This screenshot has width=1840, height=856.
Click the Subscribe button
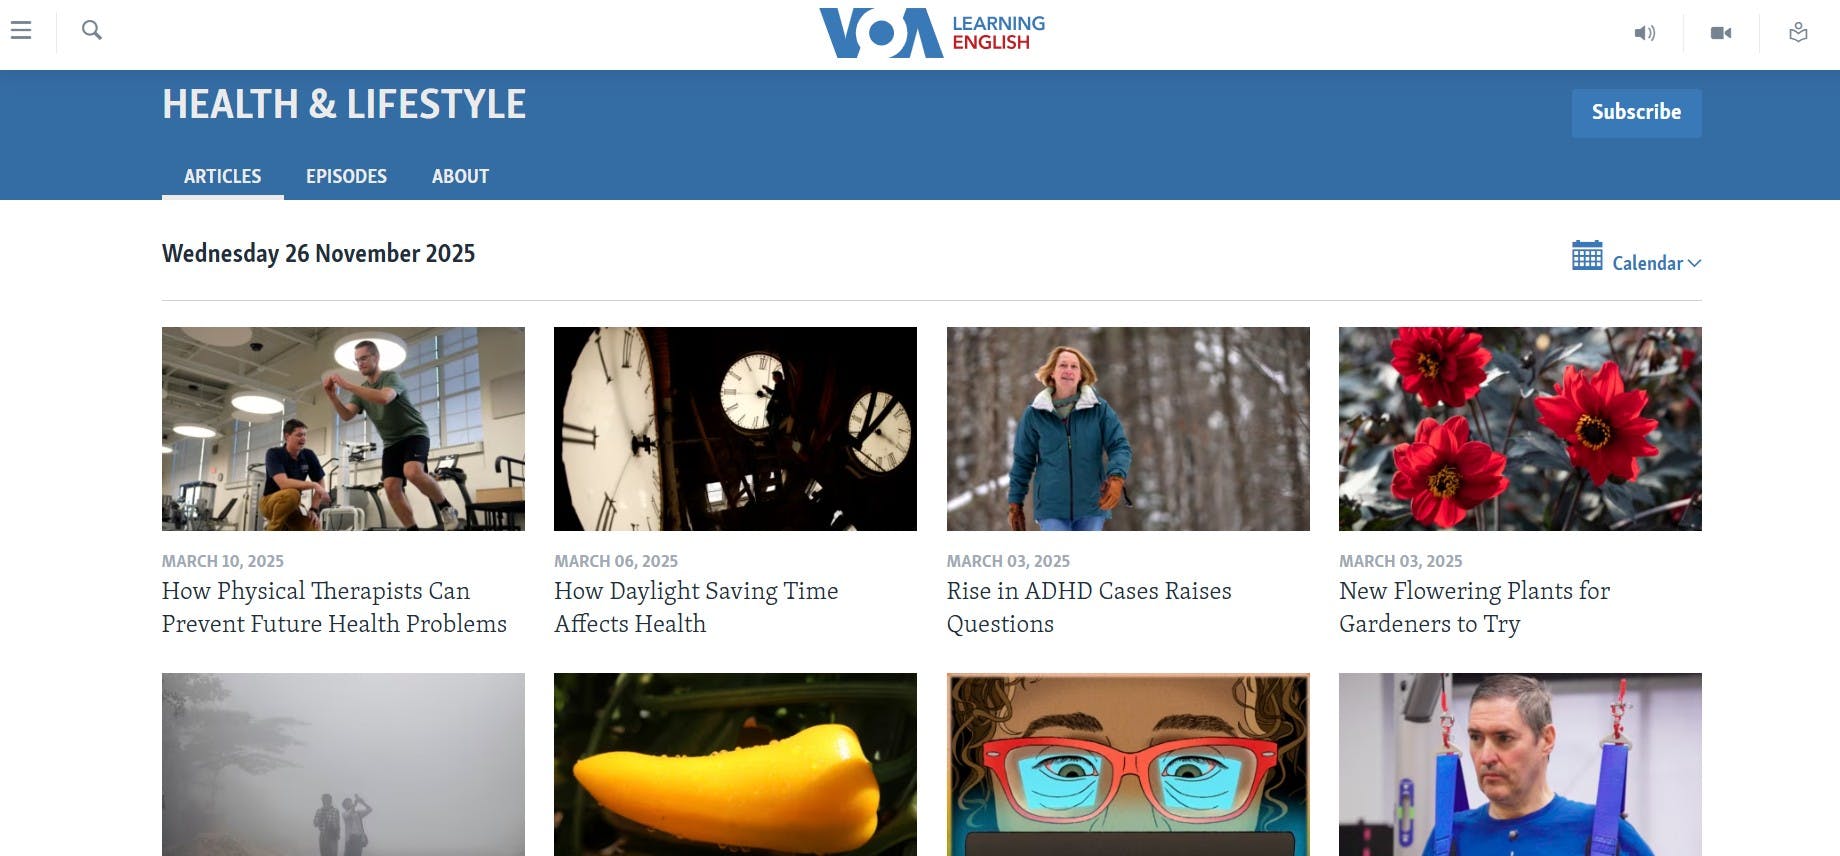(1636, 113)
